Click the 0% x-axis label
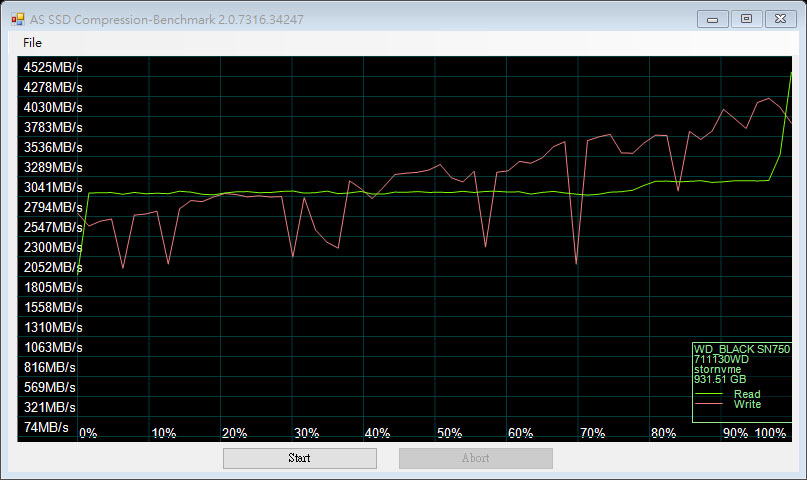Image resolution: width=807 pixels, height=480 pixels. [x=88, y=433]
